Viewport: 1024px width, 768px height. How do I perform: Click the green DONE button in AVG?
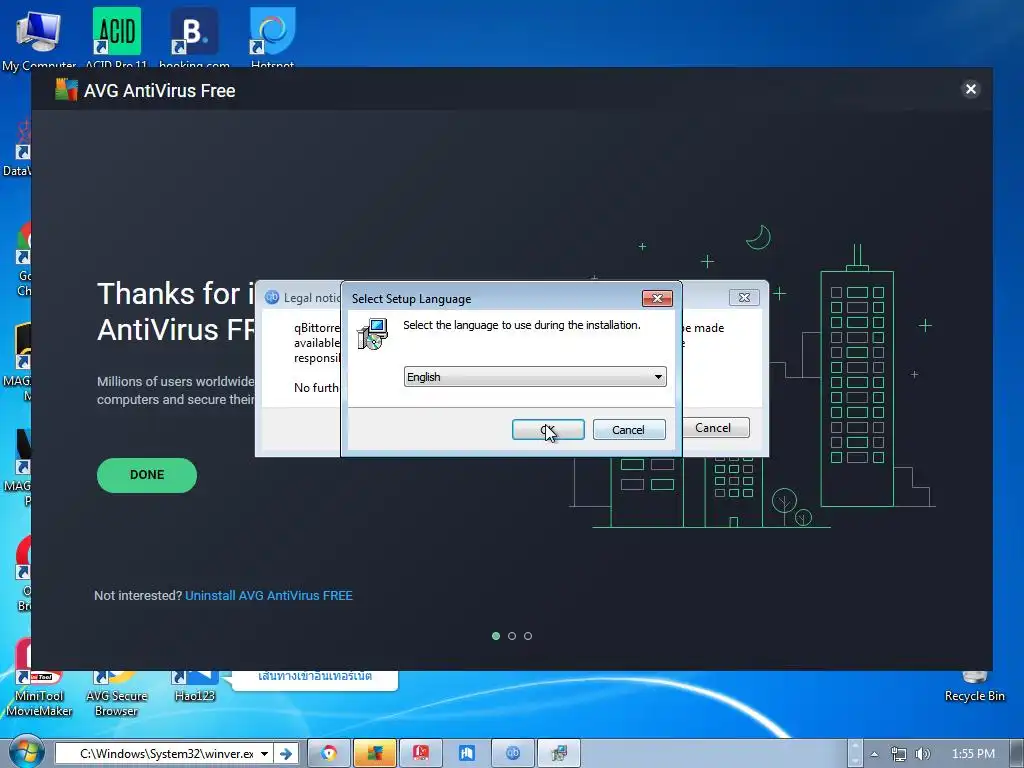(147, 475)
